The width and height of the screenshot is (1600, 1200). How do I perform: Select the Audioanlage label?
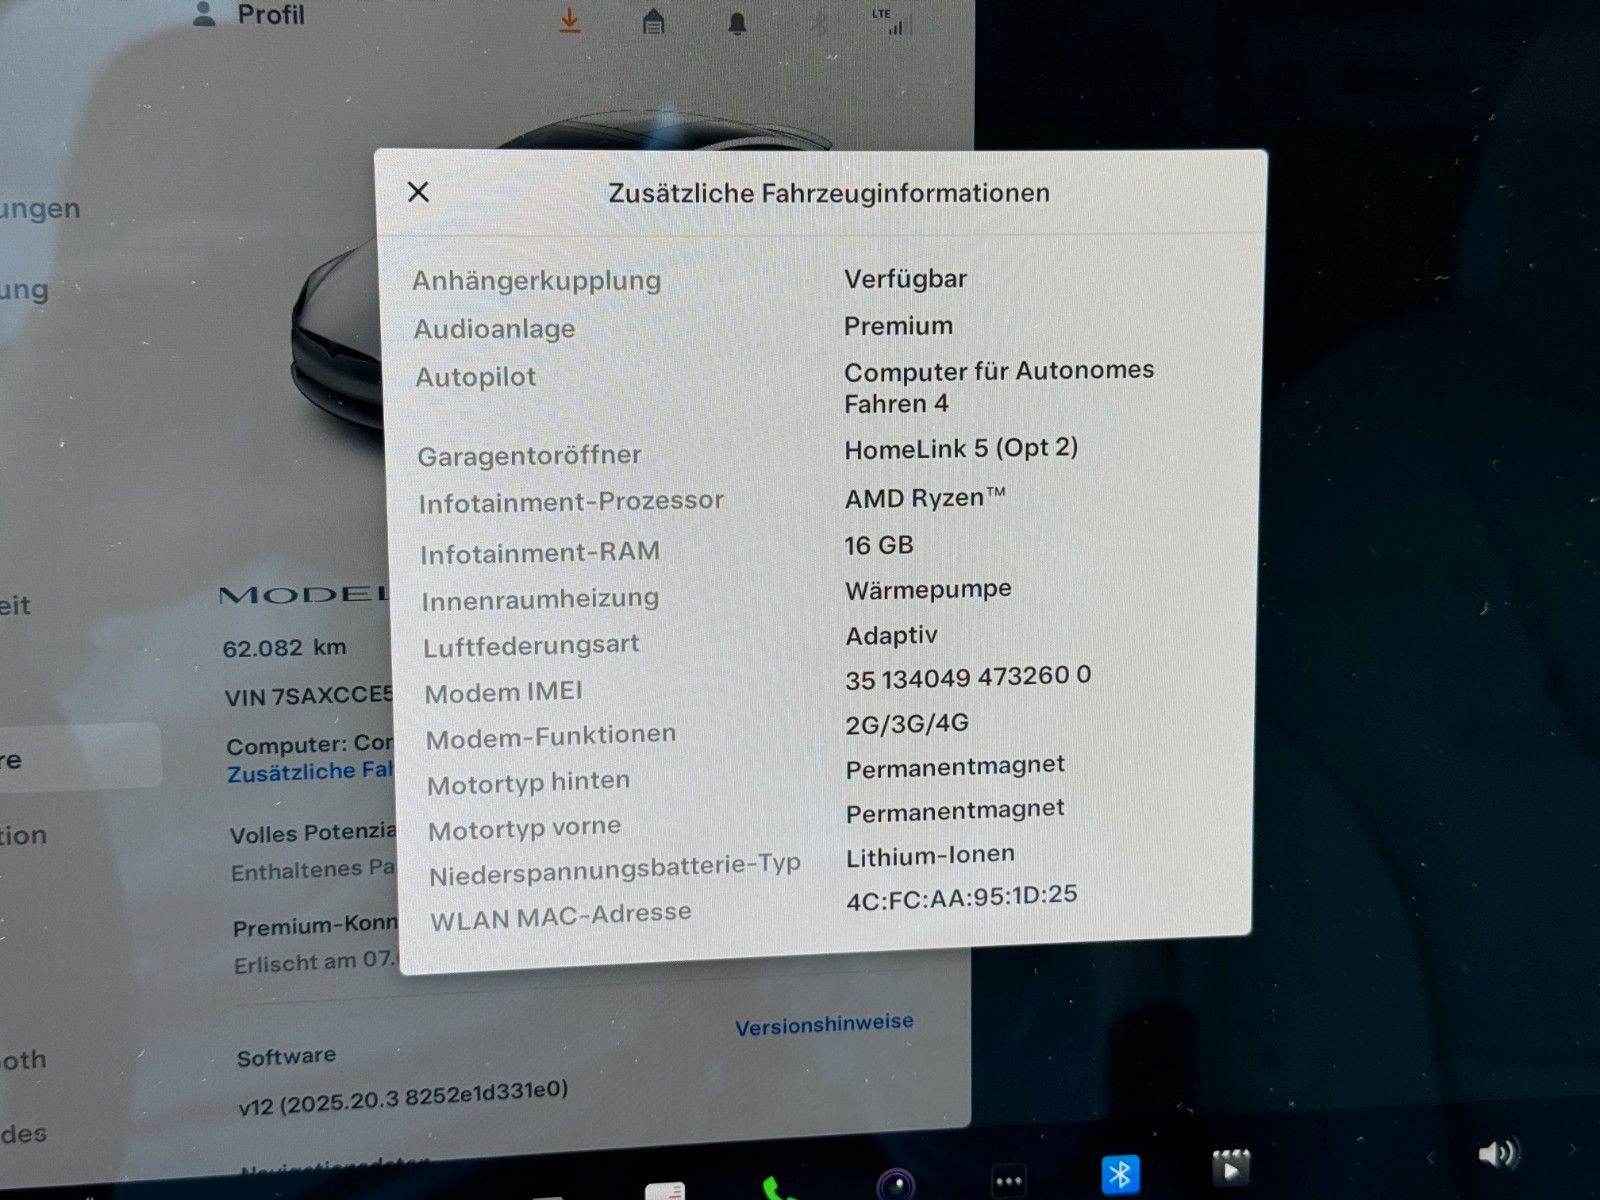click(494, 328)
